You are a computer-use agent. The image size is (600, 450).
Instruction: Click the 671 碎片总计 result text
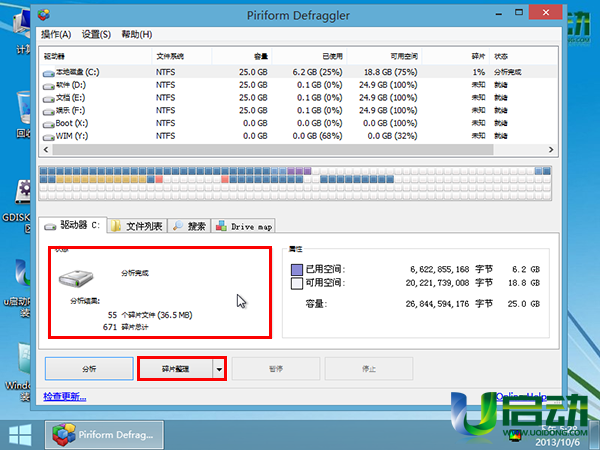[126, 327]
